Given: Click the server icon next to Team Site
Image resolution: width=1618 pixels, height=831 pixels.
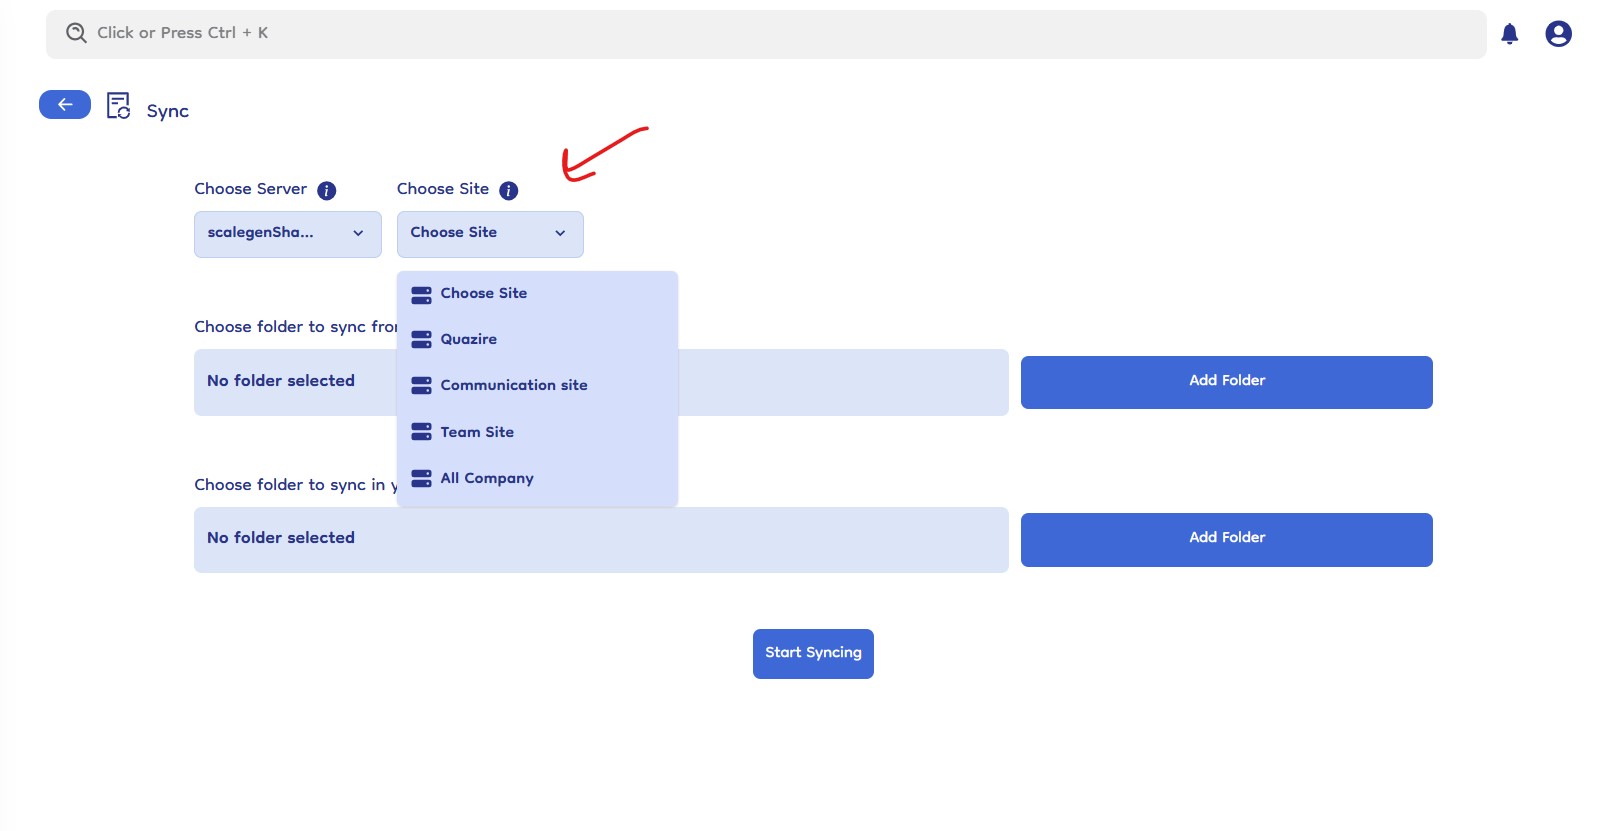Looking at the screenshot, I should point(422,432).
